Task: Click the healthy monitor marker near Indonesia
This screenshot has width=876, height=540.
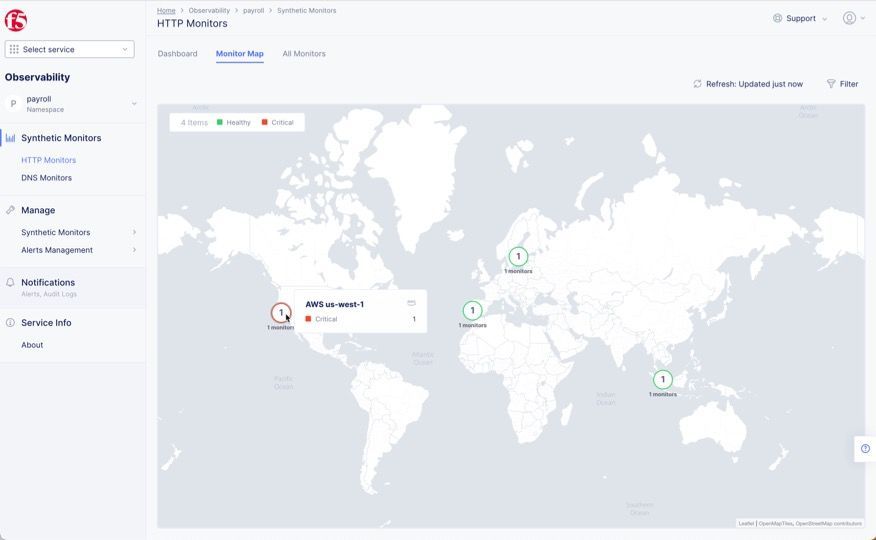Action: pos(663,380)
